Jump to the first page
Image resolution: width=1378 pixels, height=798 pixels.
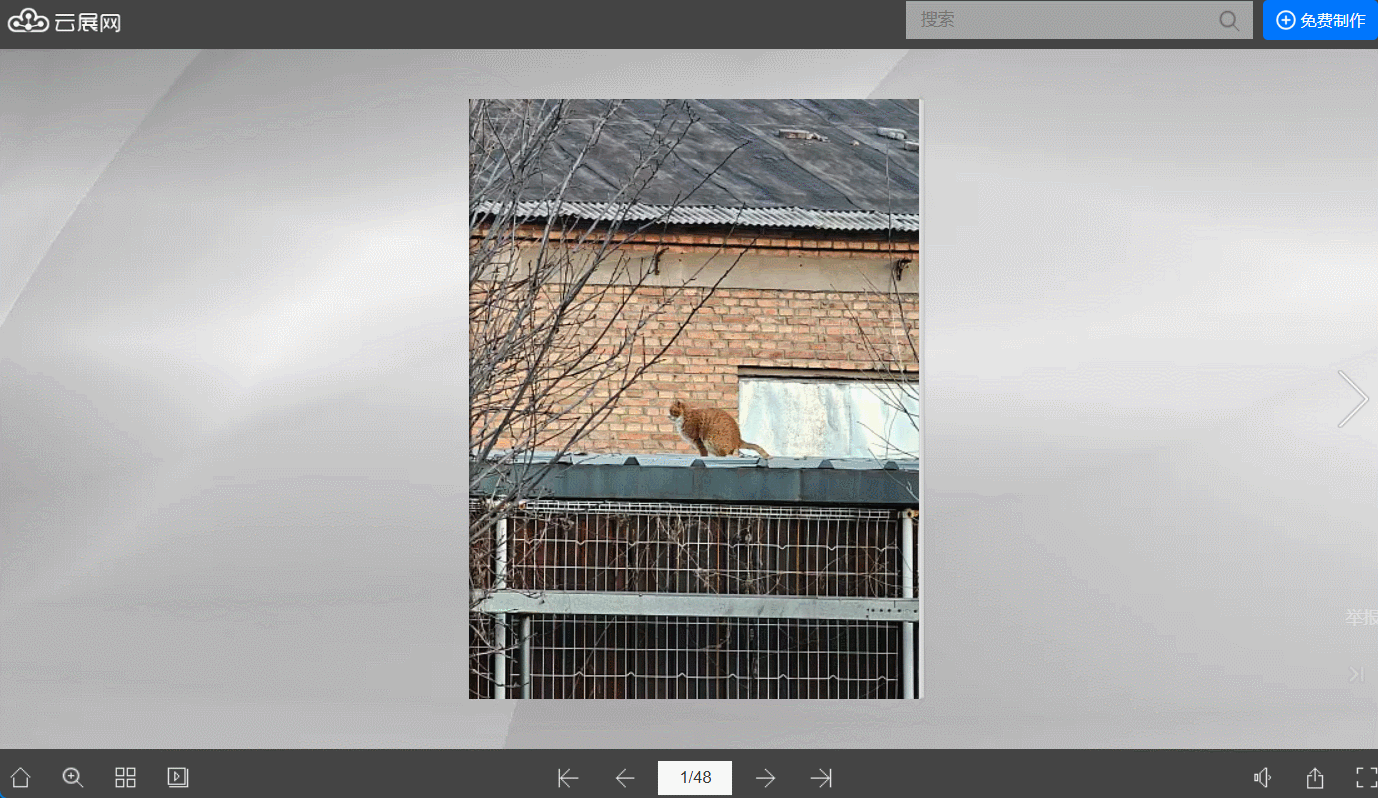point(568,778)
